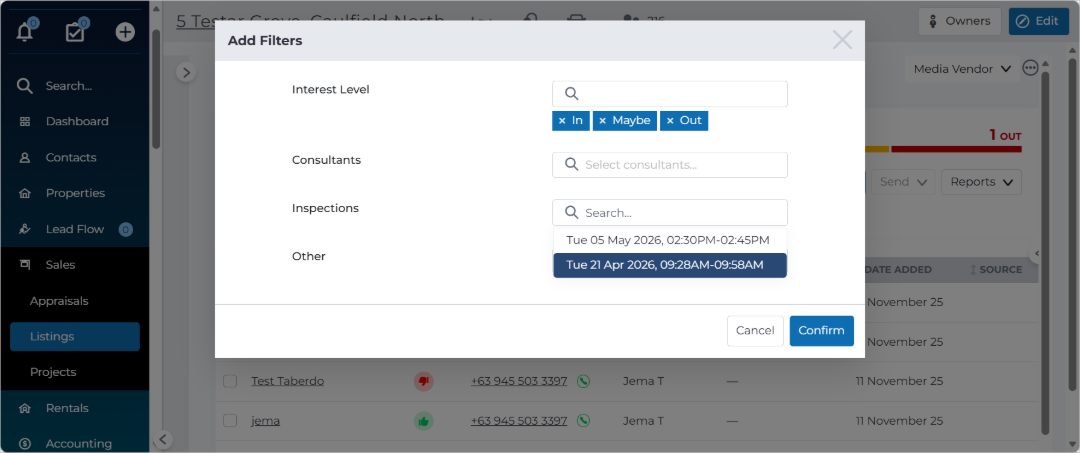
Task: Open Appraisals under Sales
Action: 59,301
